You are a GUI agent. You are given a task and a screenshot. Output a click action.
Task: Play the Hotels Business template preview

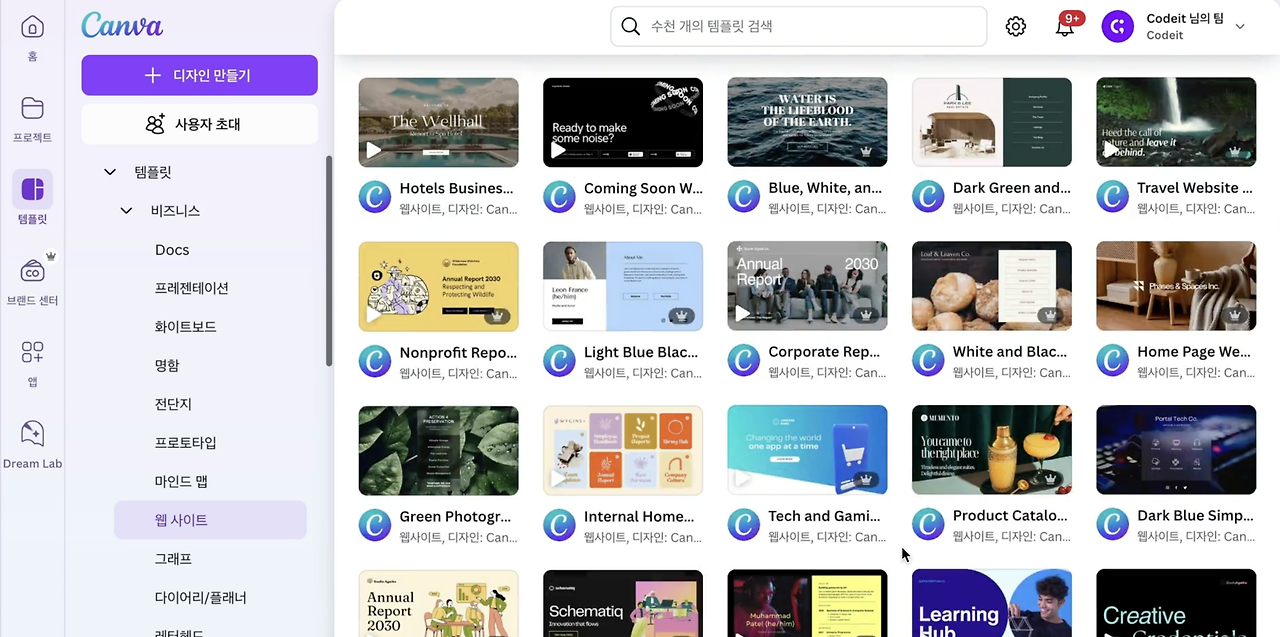pyautogui.click(x=373, y=151)
